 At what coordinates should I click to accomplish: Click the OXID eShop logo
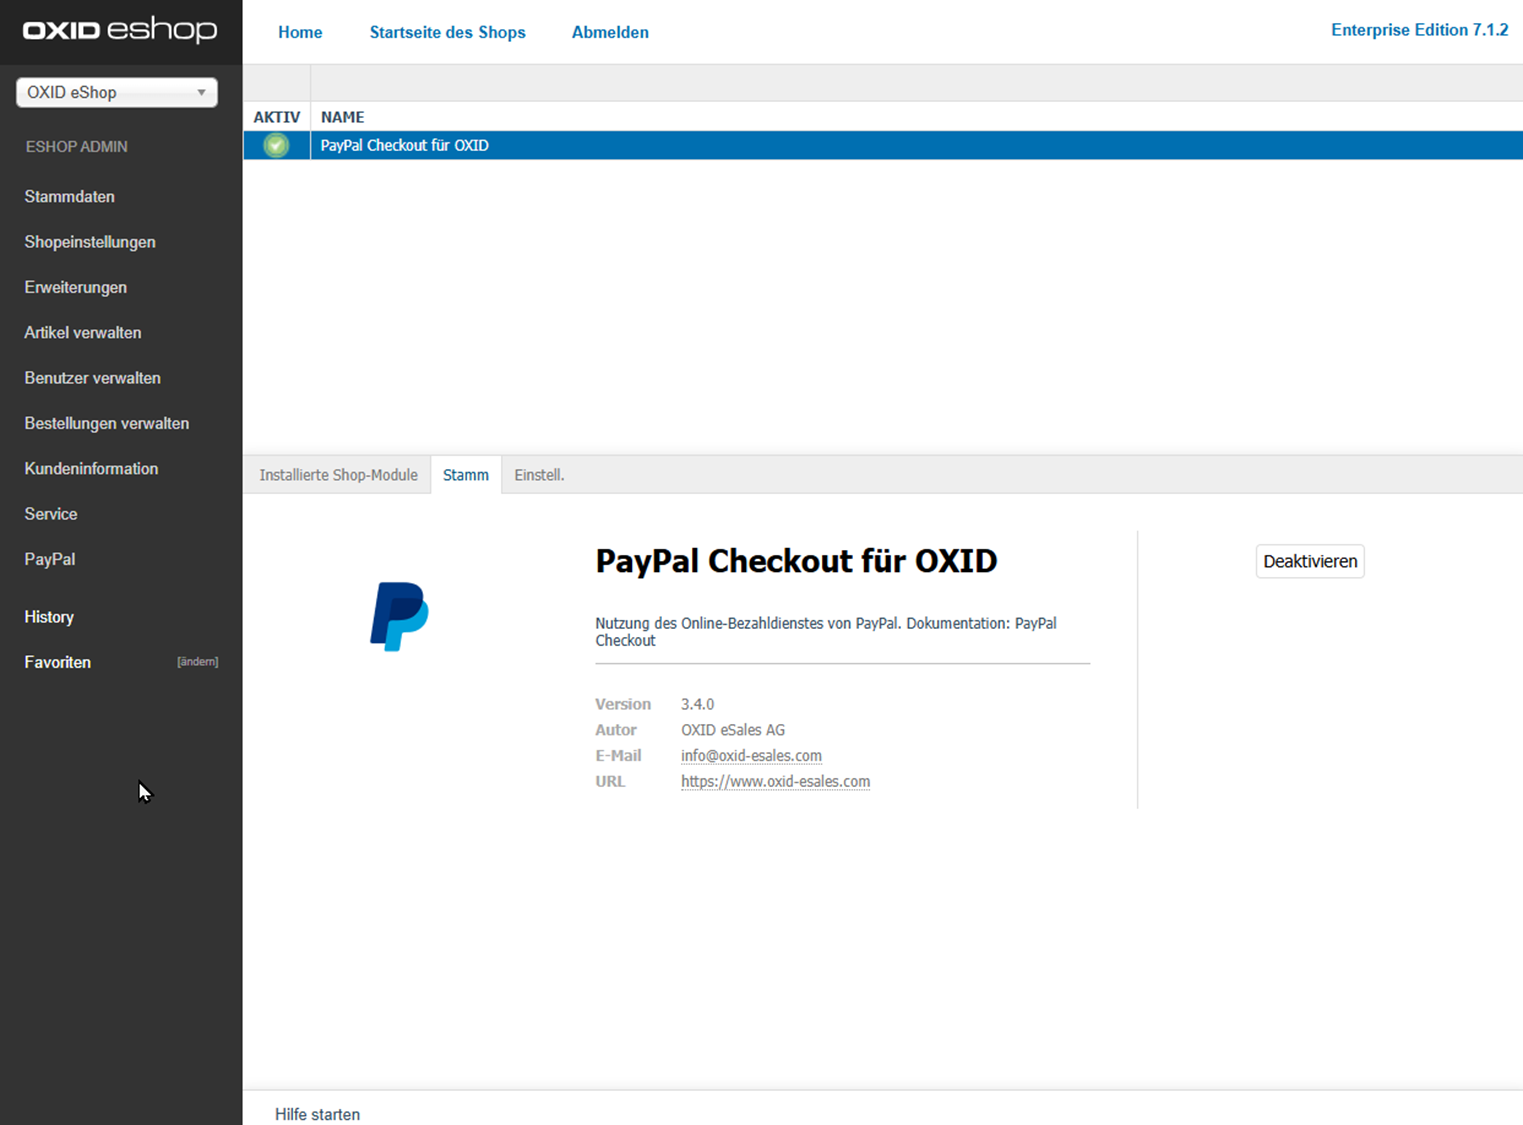tap(120, 30)
